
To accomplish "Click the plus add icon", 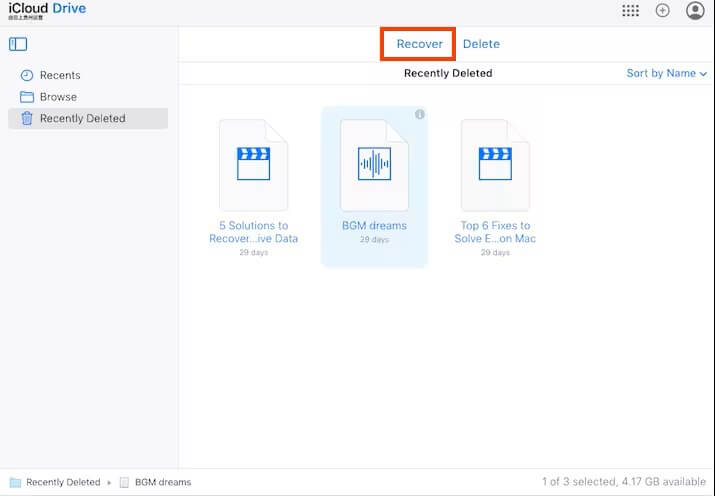I will click(x=662, y=11).
